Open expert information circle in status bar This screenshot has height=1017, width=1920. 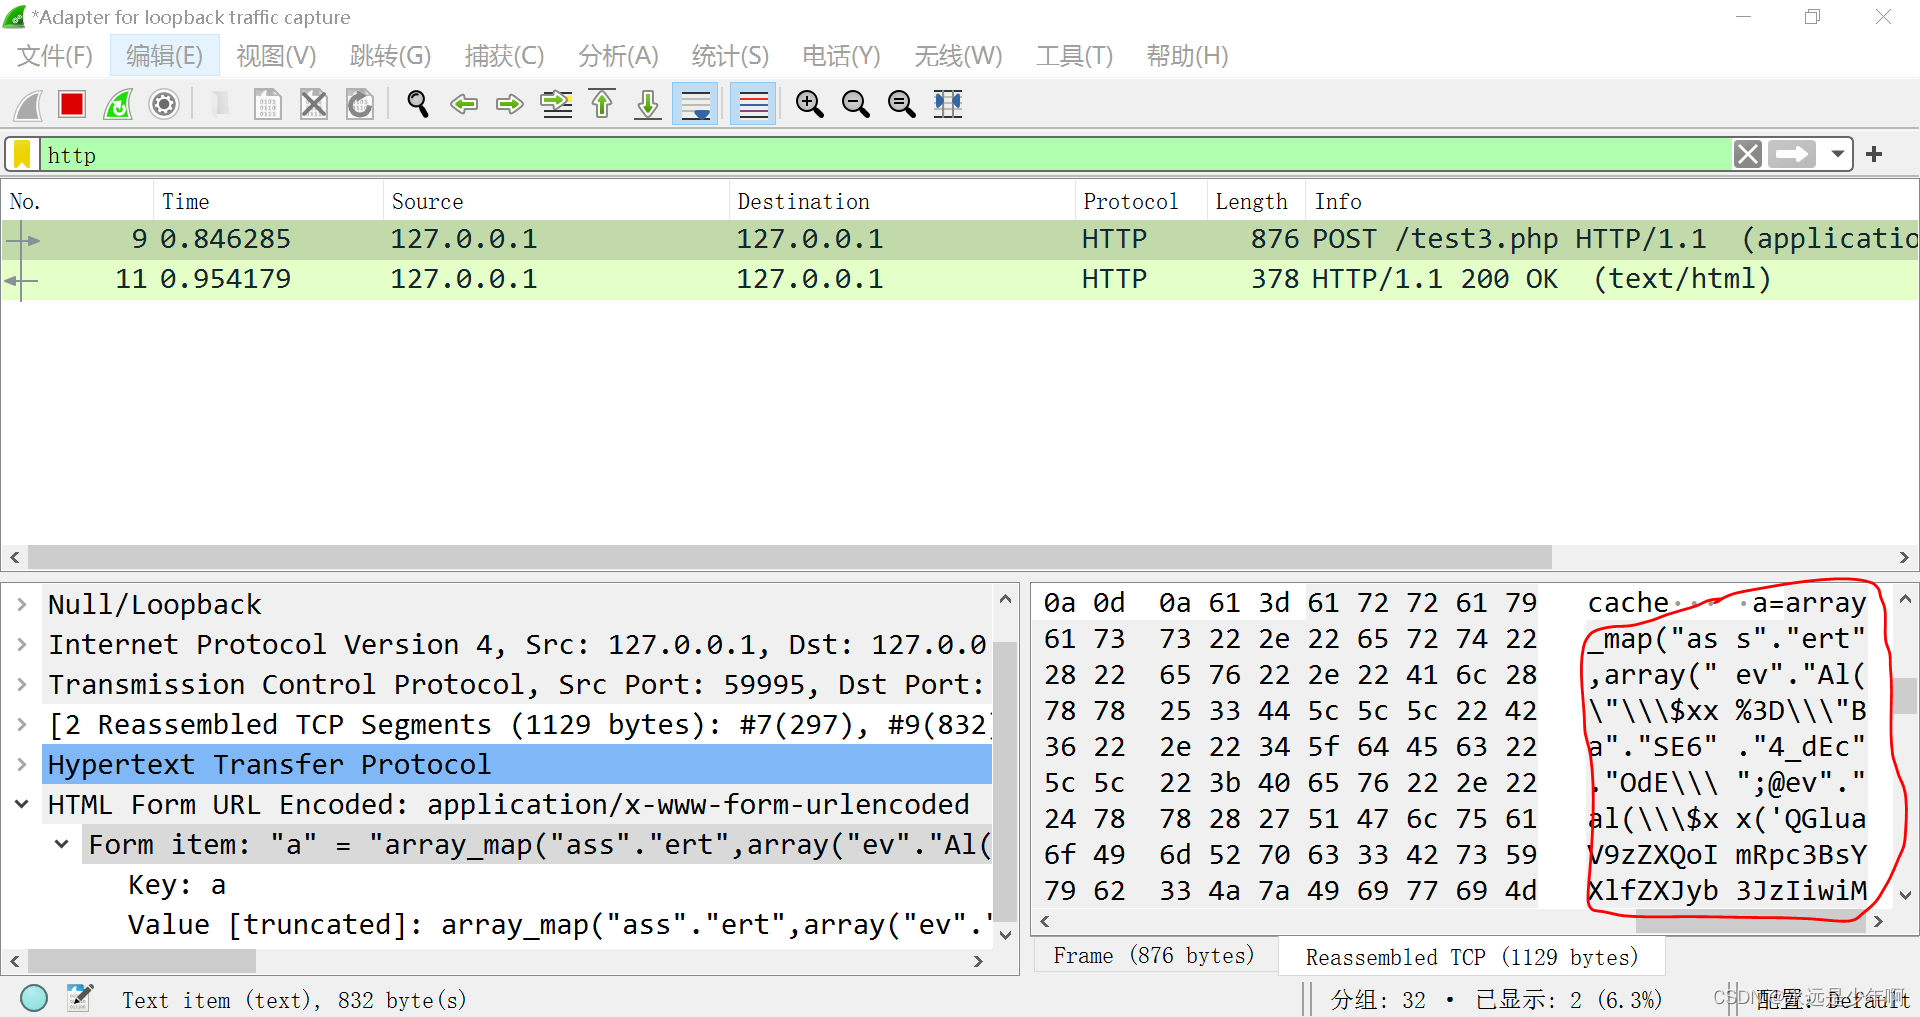pos(34,998)
